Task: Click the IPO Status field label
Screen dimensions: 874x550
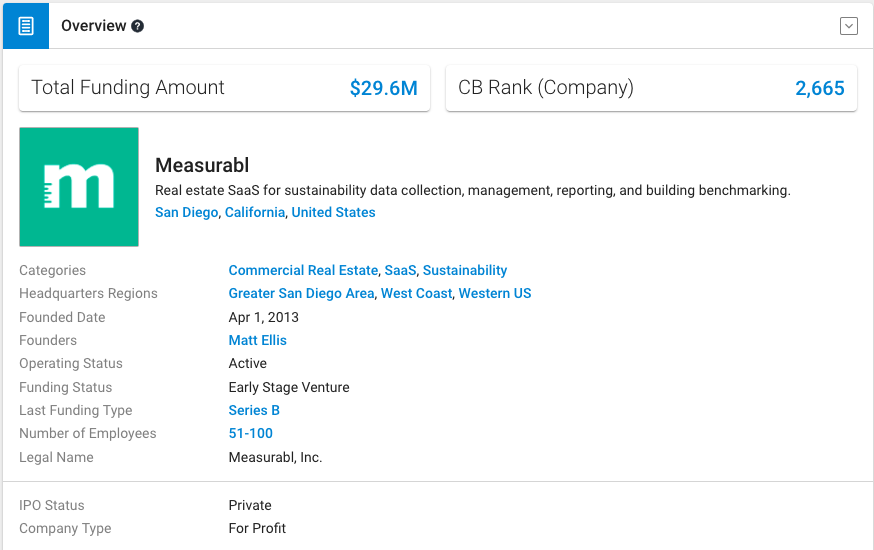Action: 52,505
